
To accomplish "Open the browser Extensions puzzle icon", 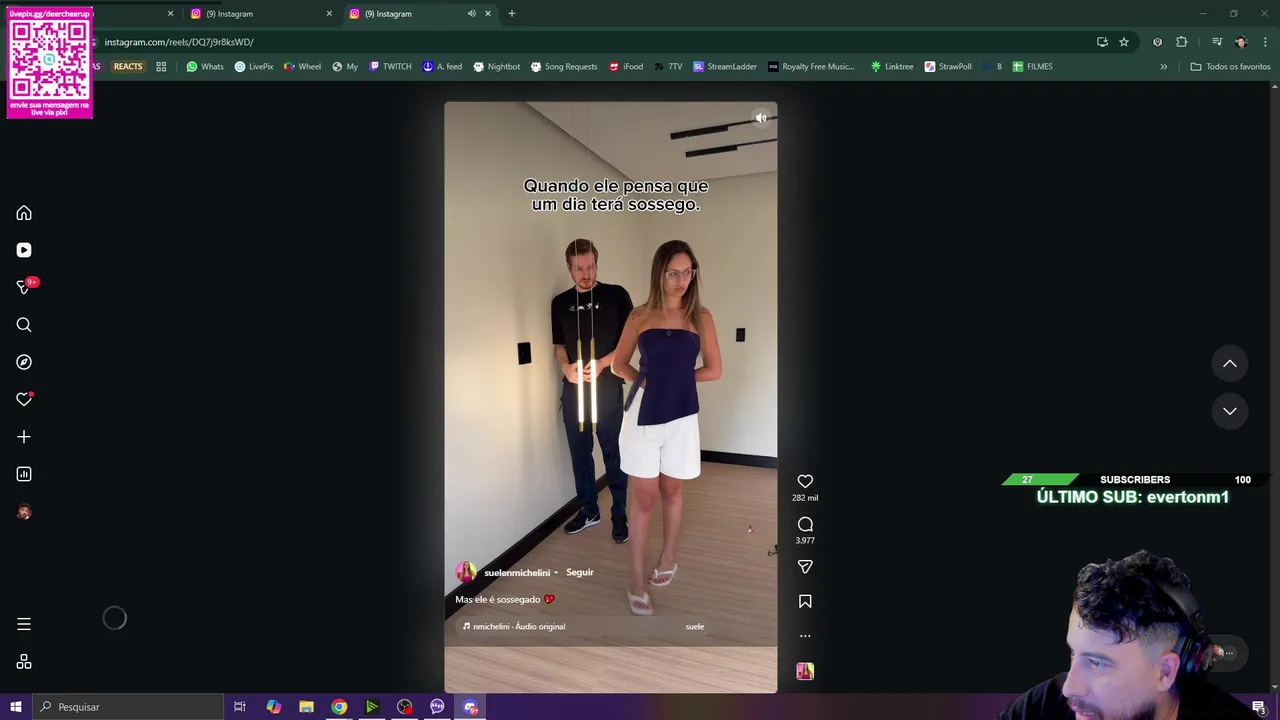I will point(1182,42).
